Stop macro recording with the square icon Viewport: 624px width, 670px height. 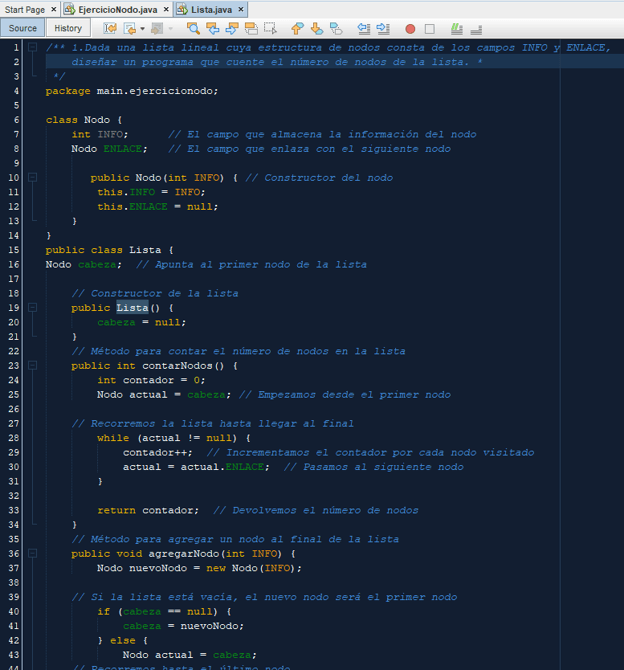(x=430, y=29)
